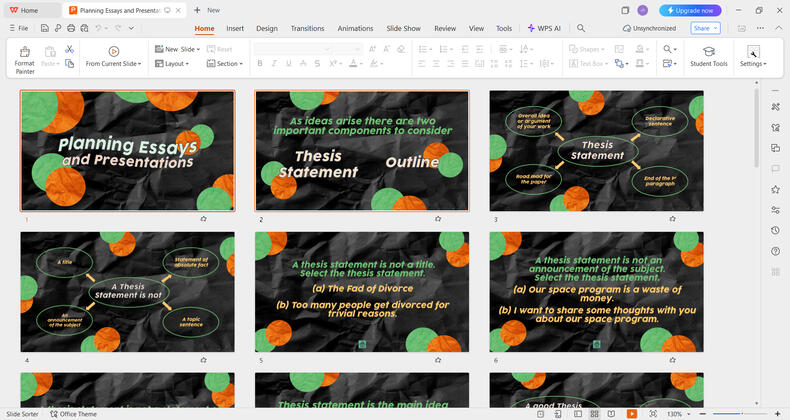Switch to the Tools tab
This screenshot has height=420, width=790.
pos(504,28)
